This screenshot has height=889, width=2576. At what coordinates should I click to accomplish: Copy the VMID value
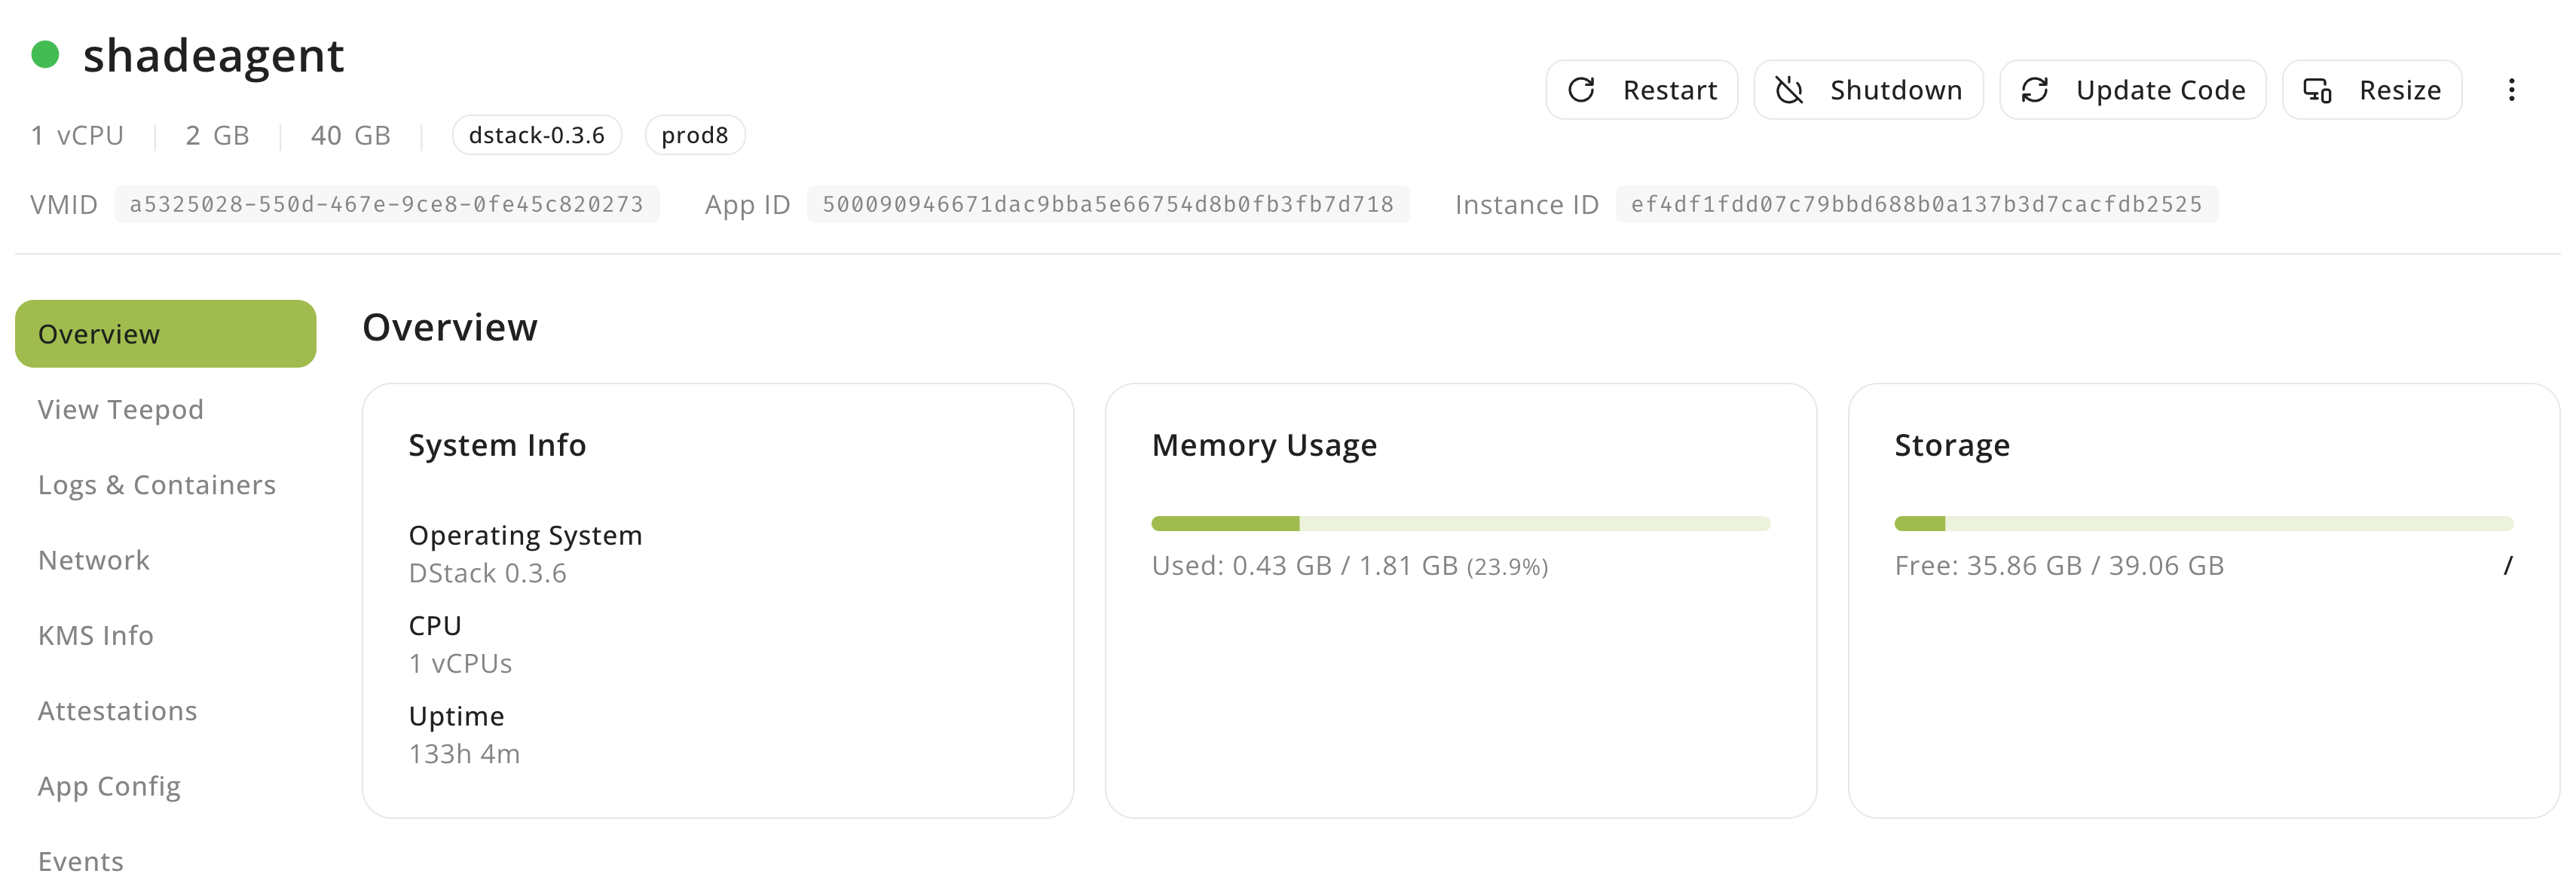386,204
